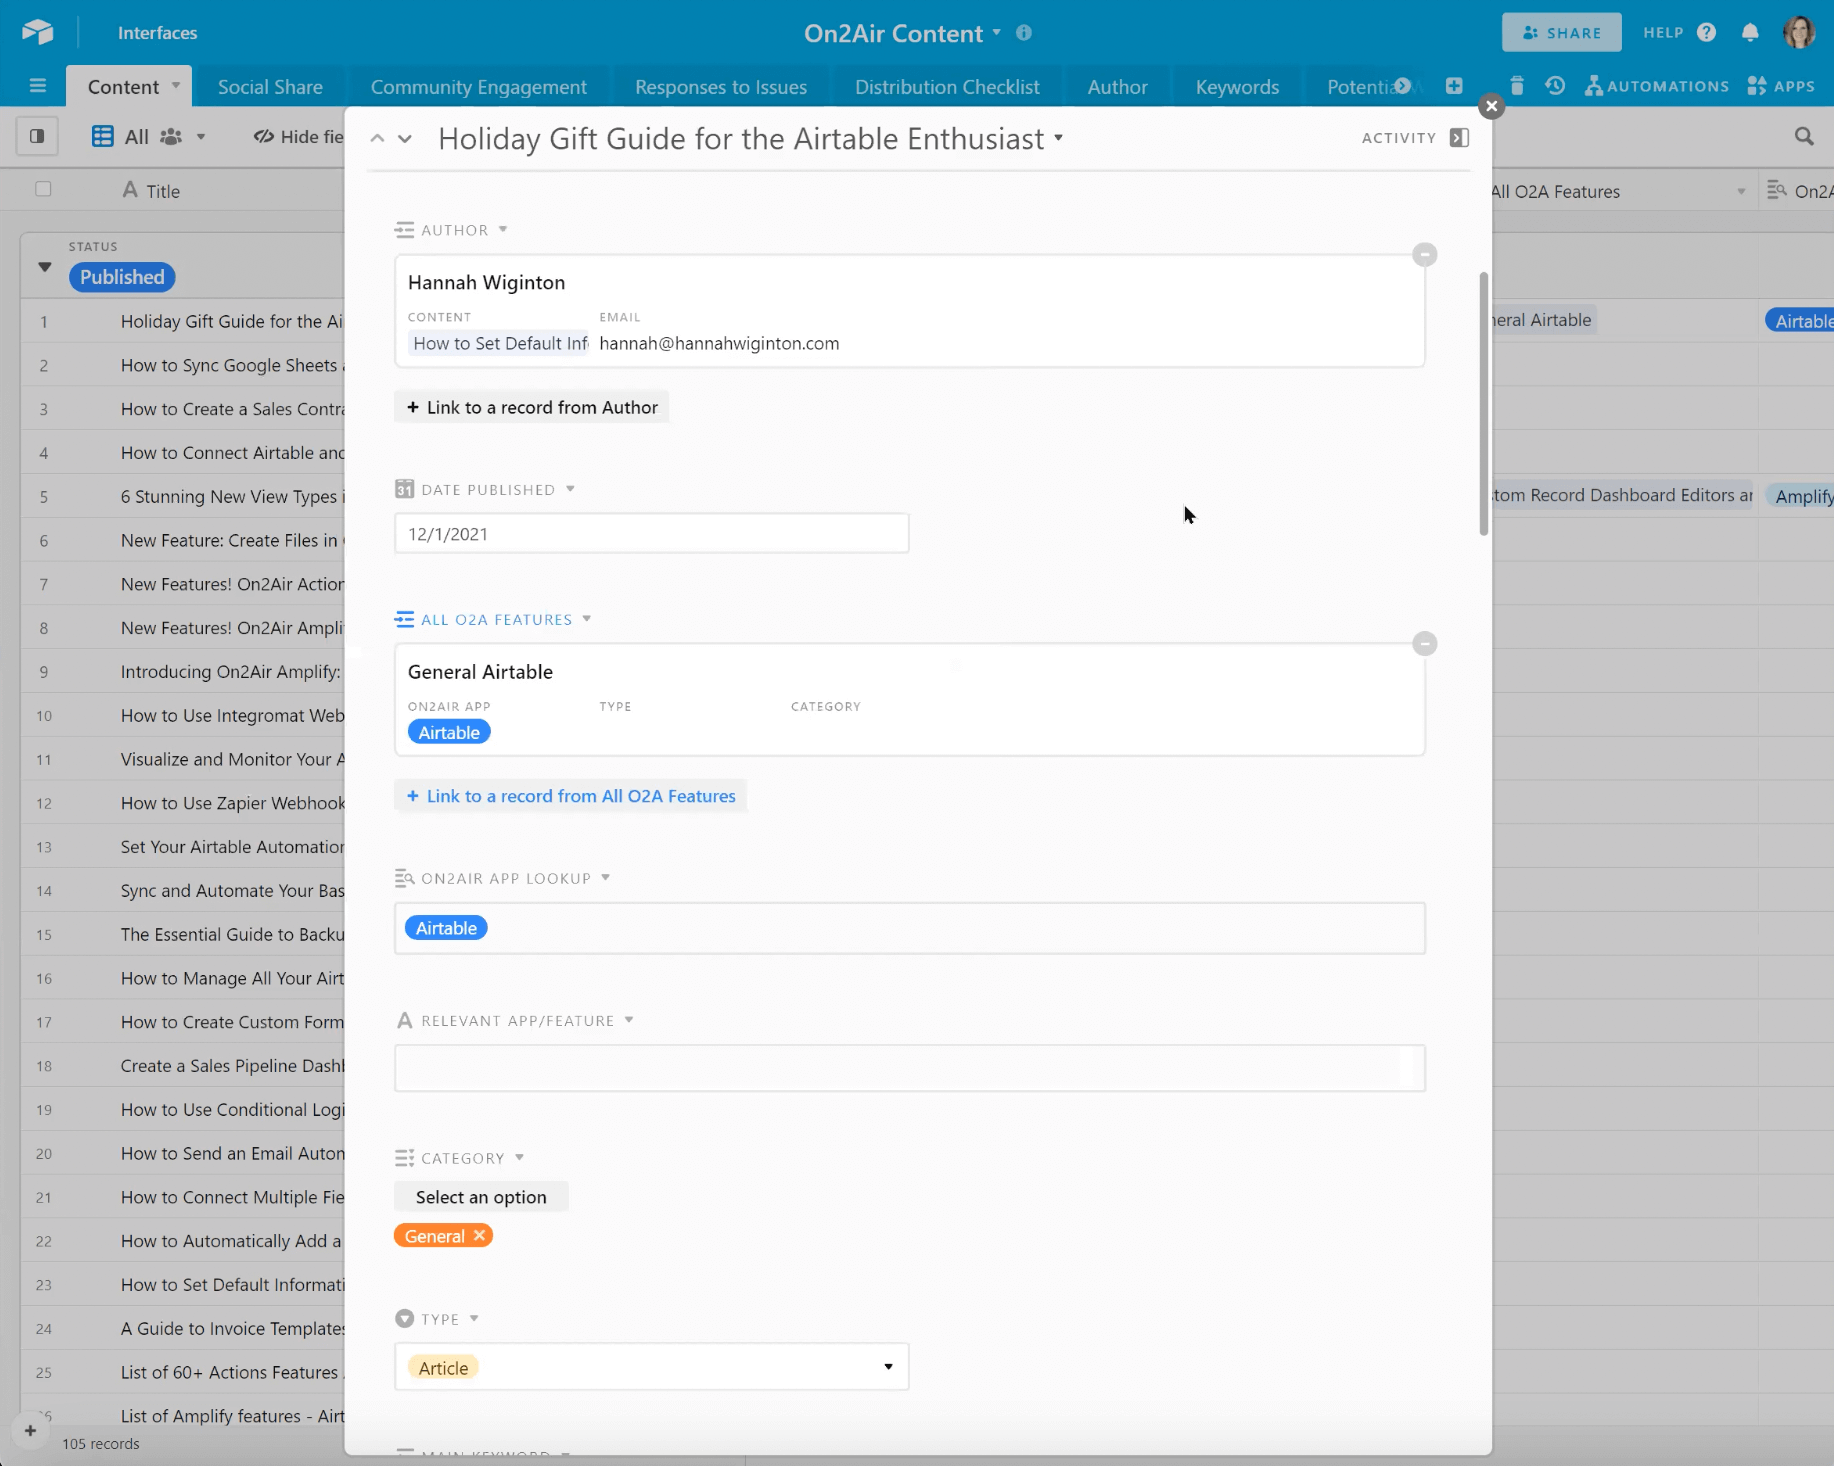Viewport: 1834px width, 1466px height.
Task: Toggle select-all records checkbox
Action: (43, 189)
